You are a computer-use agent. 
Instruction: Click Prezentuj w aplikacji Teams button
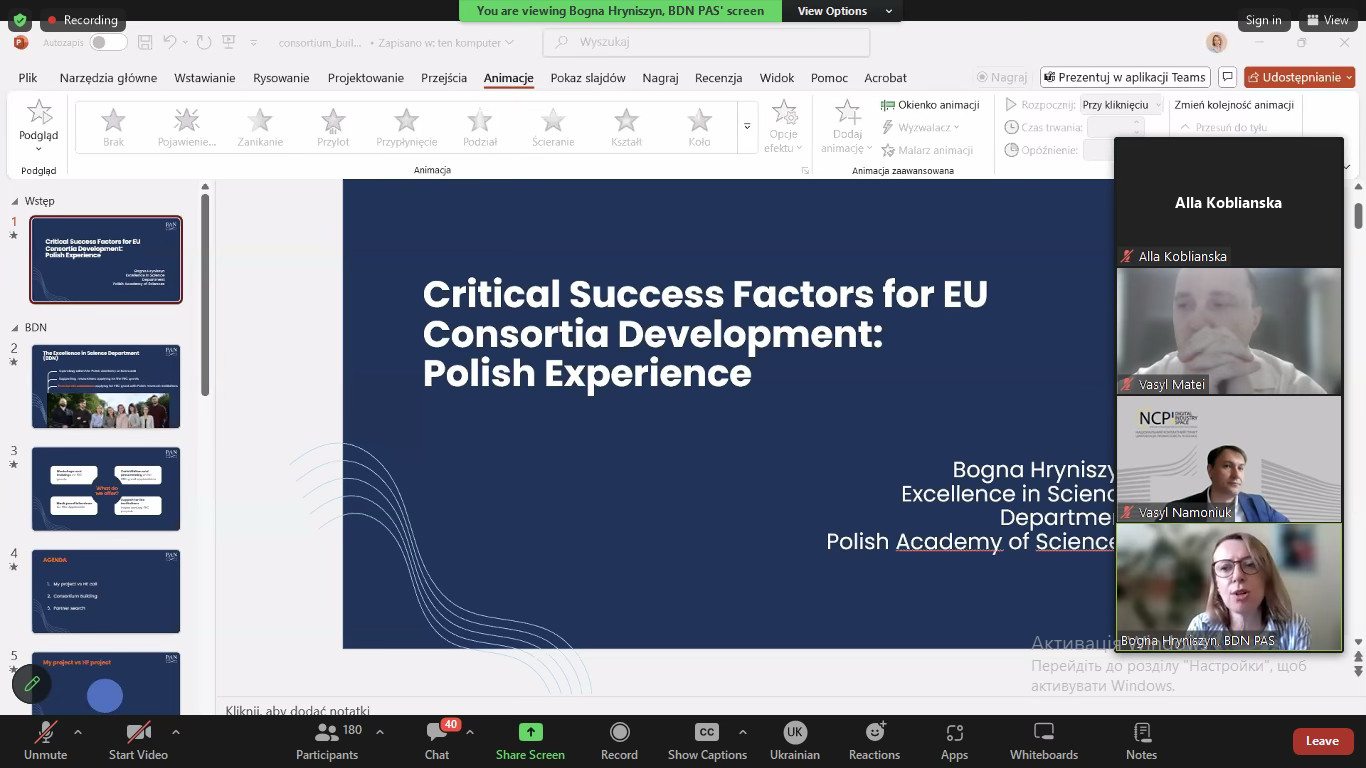(x=1125, y=77)
